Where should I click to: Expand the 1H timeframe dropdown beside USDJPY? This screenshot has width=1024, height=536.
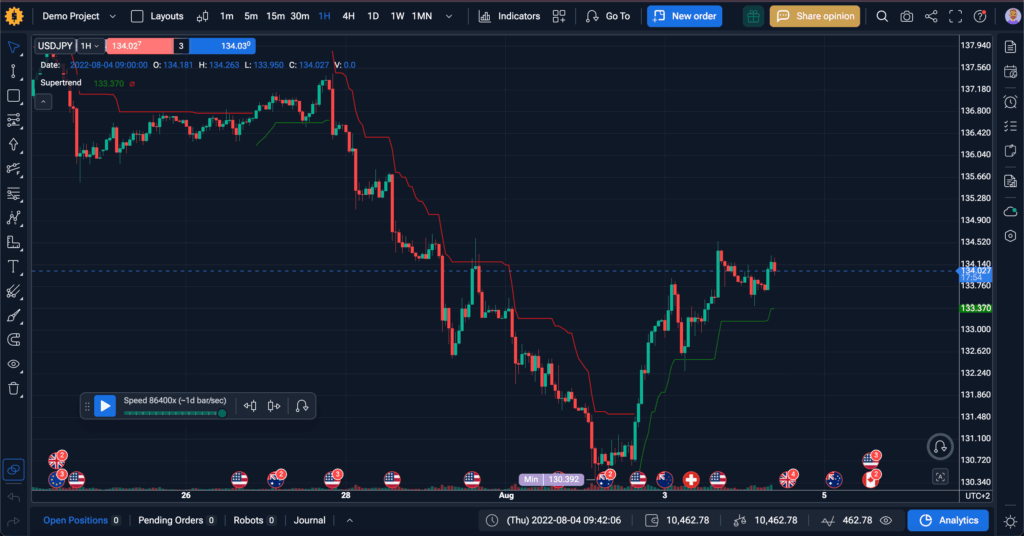[x=90, y=46]
